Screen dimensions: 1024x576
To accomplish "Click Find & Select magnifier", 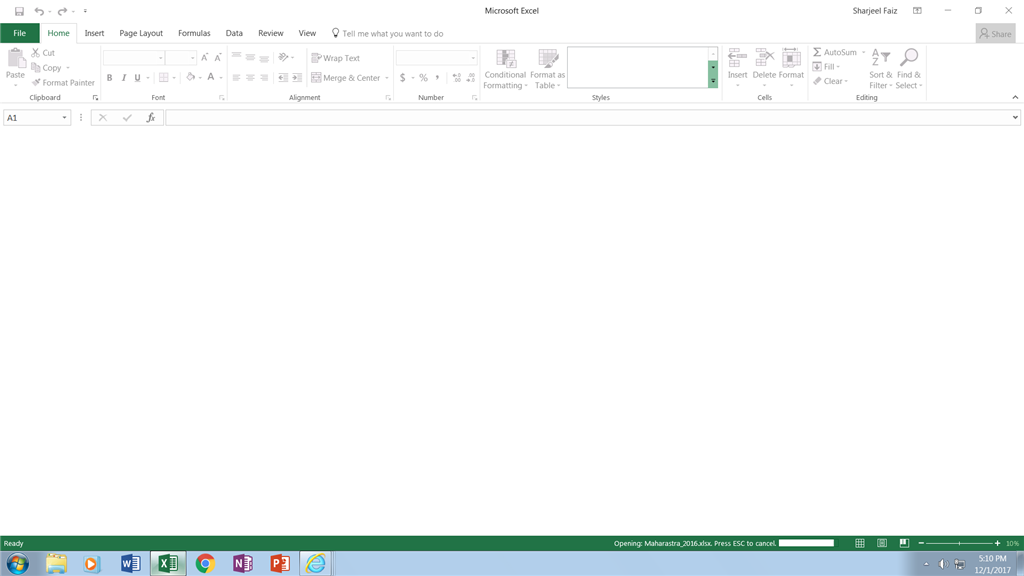I will (x=908, y=57).
